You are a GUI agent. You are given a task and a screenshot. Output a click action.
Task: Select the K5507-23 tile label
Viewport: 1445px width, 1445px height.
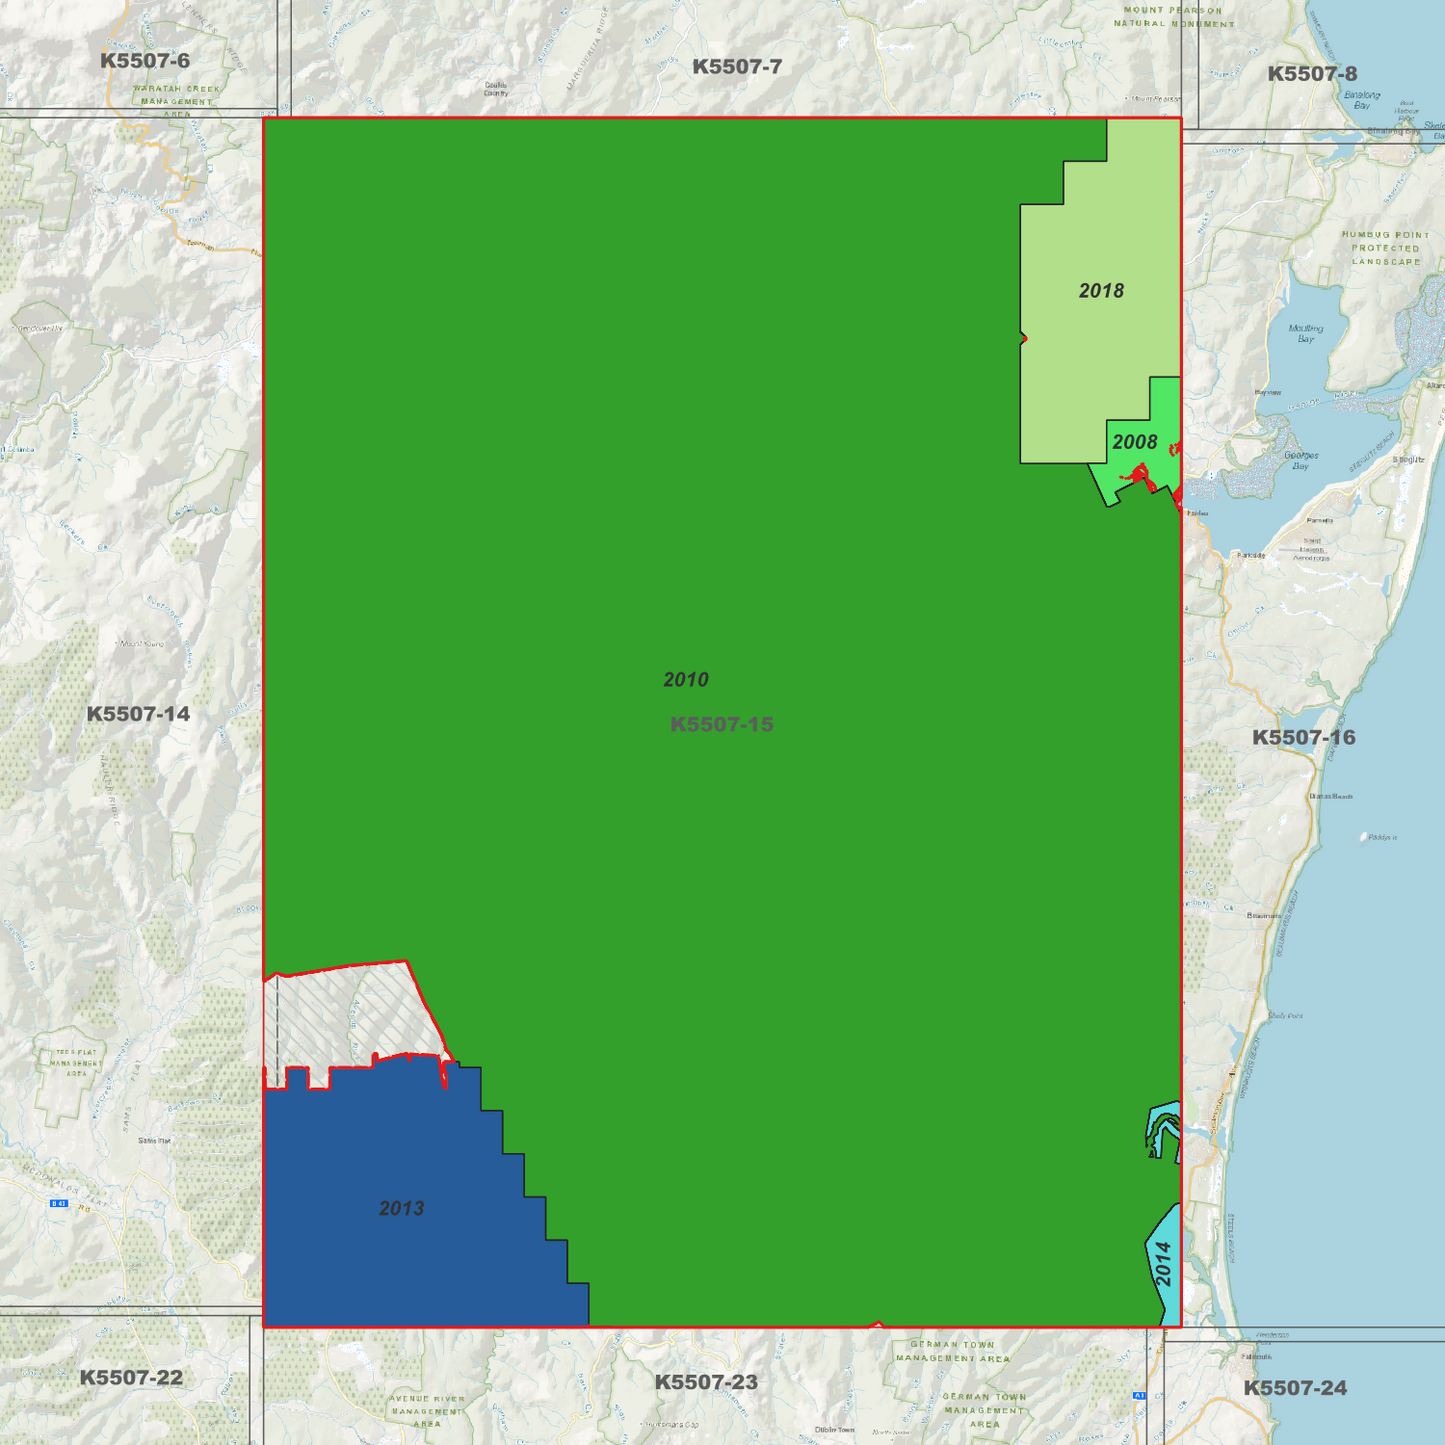706,1382
